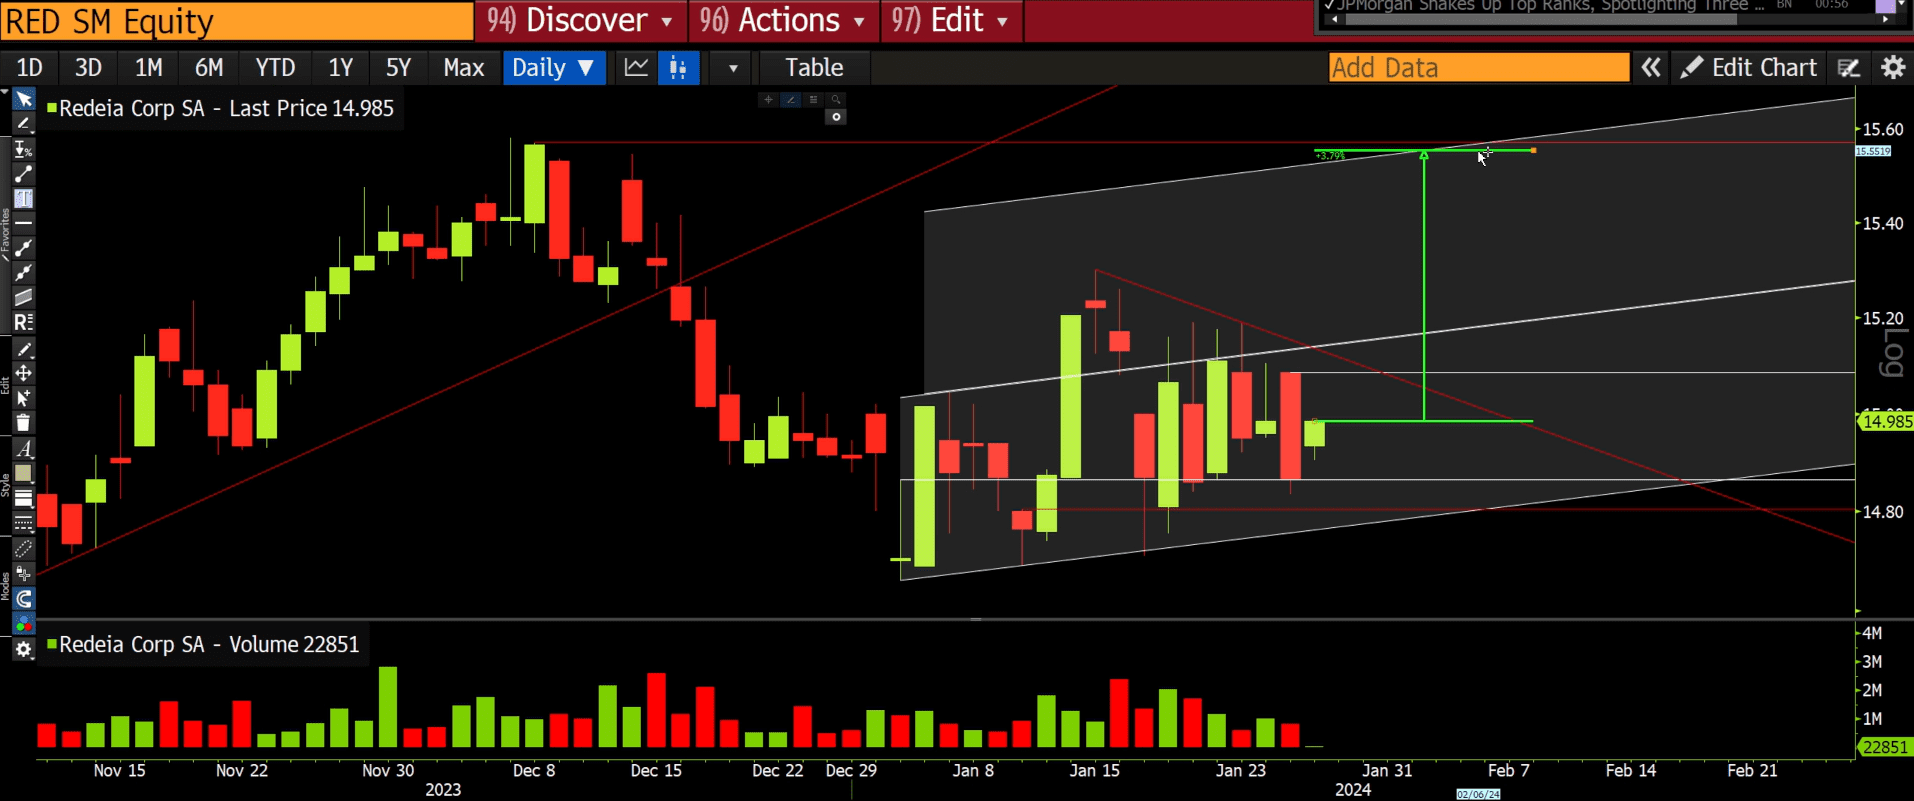This screenshot has height=801, width=1914.
Task: Open the 96) Actions menu
Action: coord(782,20)
